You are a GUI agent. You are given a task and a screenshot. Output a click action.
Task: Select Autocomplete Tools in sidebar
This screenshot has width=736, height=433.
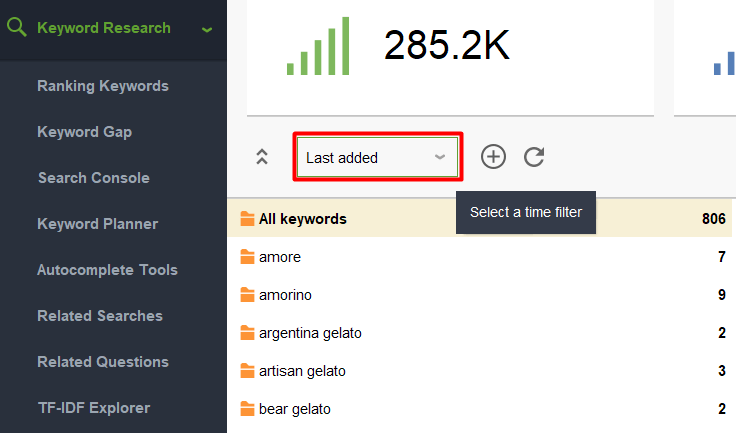click(x=107, y=270)
